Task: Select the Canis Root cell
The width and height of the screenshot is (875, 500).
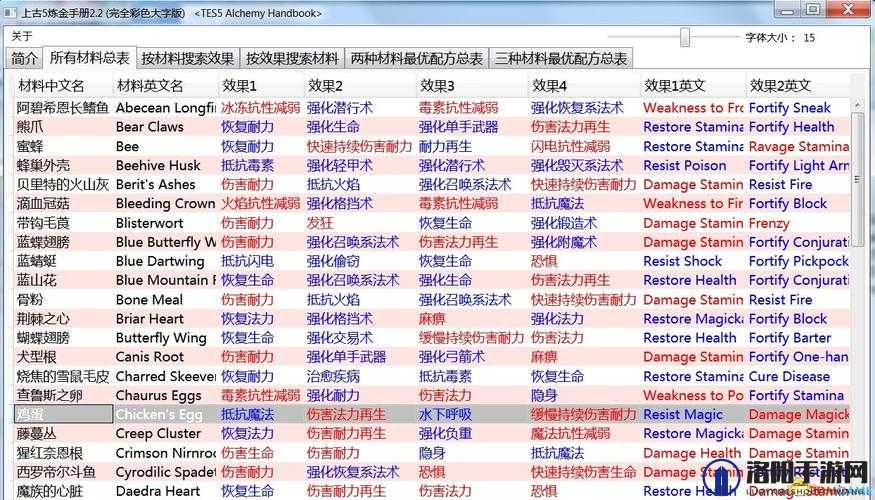Action: [x=150, y=357]
